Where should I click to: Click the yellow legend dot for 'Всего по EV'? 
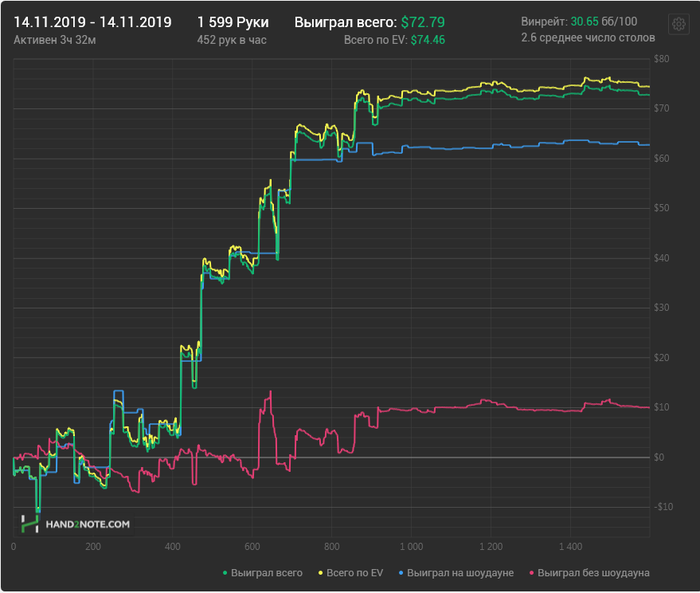coord(321,573)
